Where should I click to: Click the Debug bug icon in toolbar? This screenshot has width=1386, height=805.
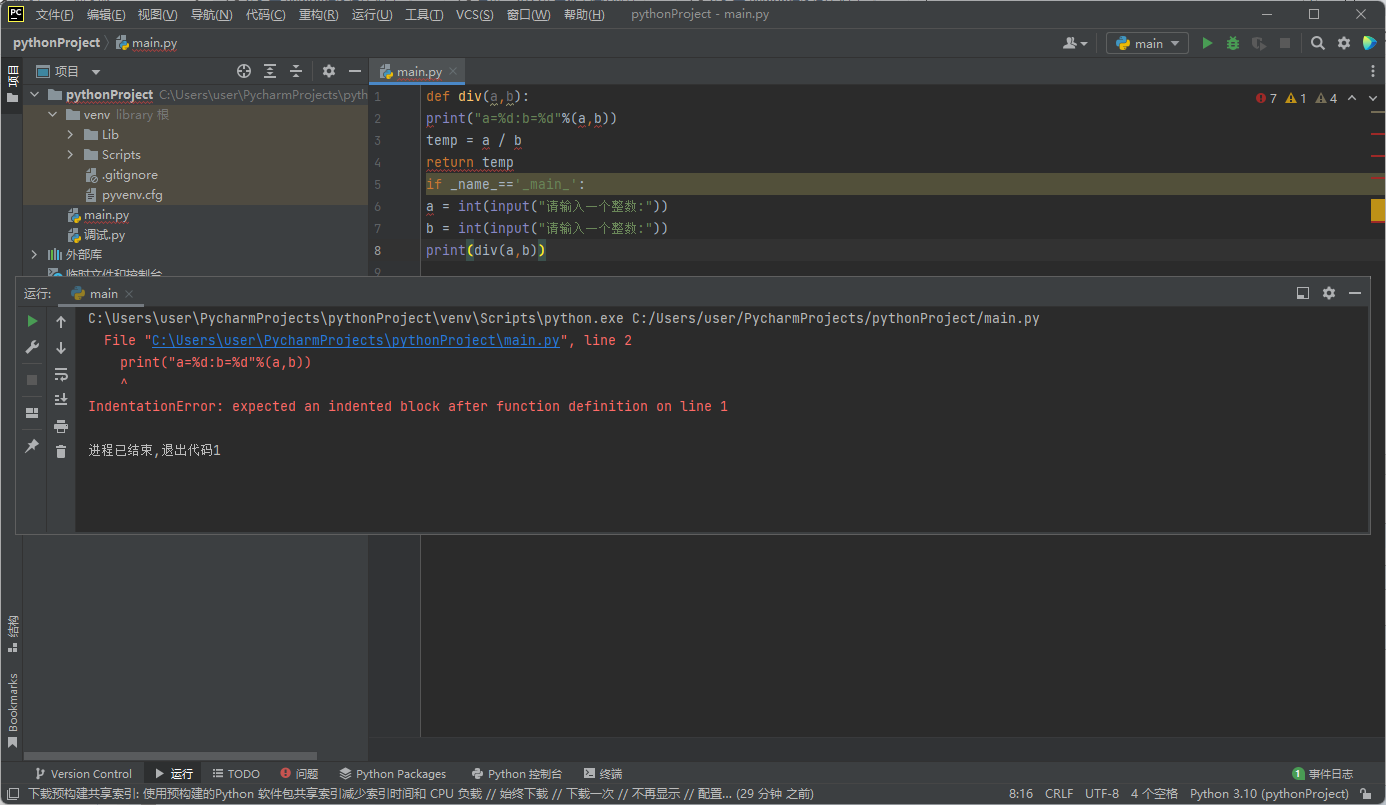pos(1233,43)
